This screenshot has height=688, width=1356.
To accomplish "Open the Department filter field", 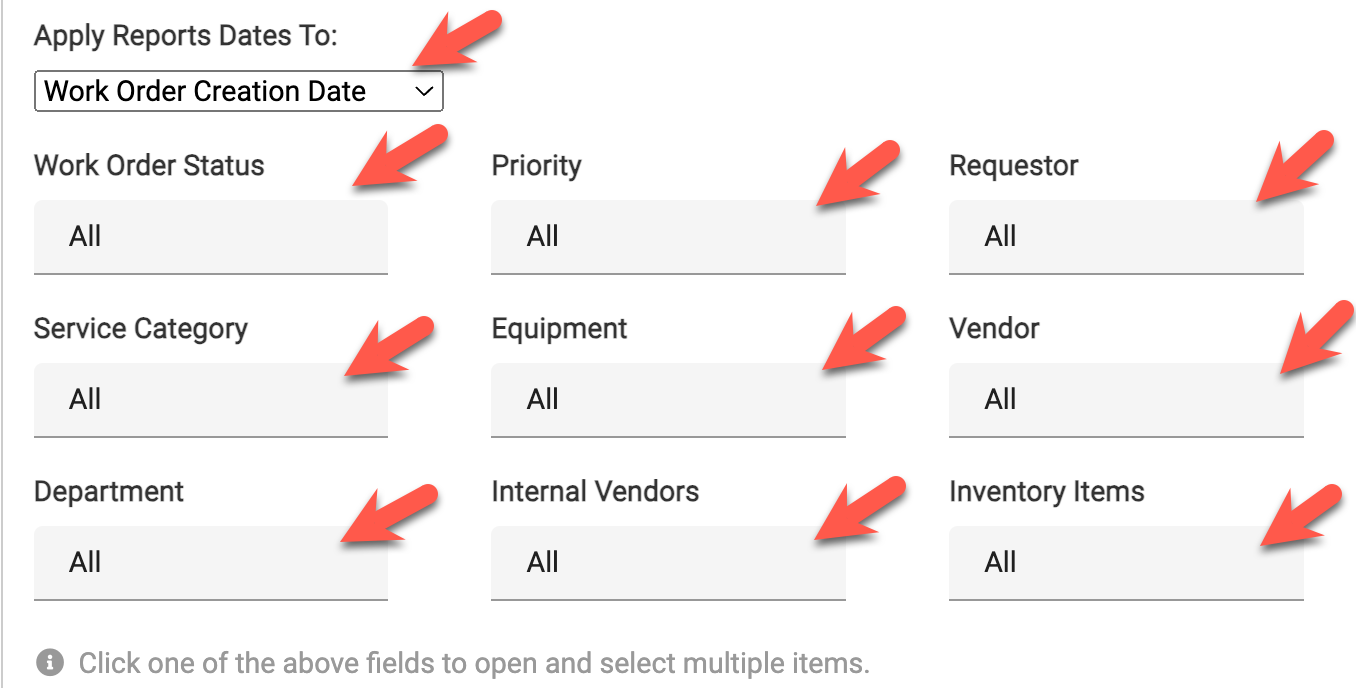I will click(210, 563).
